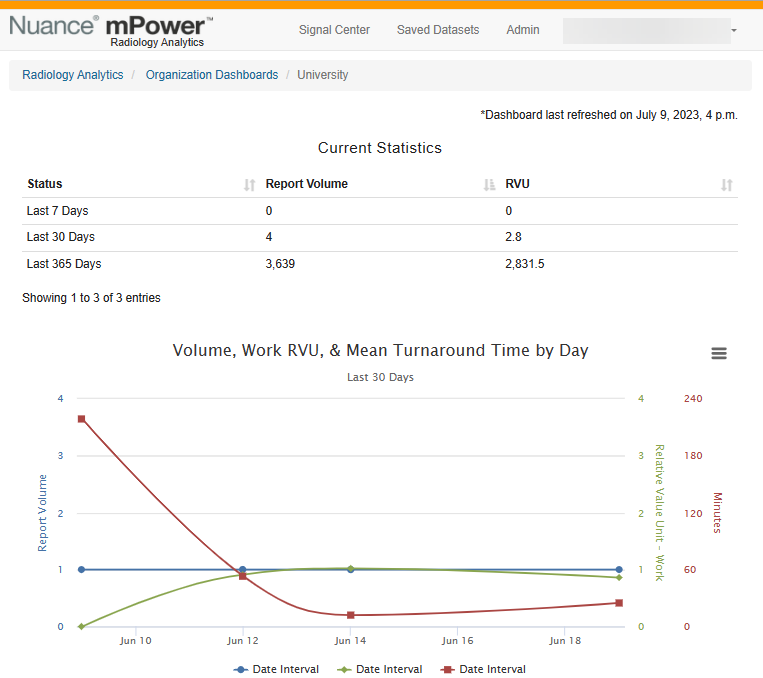Select red turnaround point at Jun 14
The height and width of the screenshot is (678, 763).
350,615
